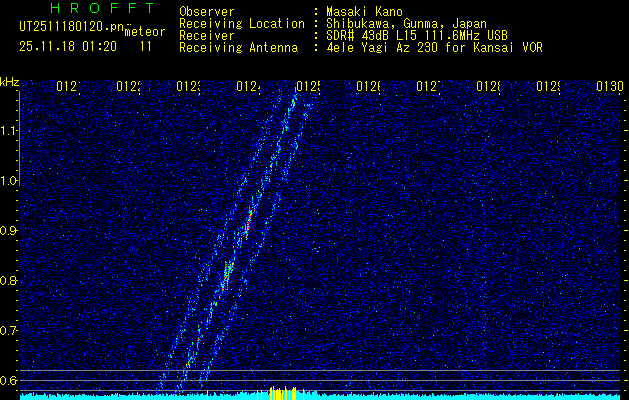The width and height of the screenshot is (629, 400).
Task: Select the location Shibukawa, Gunma, Japan
Action: [406, 24]
